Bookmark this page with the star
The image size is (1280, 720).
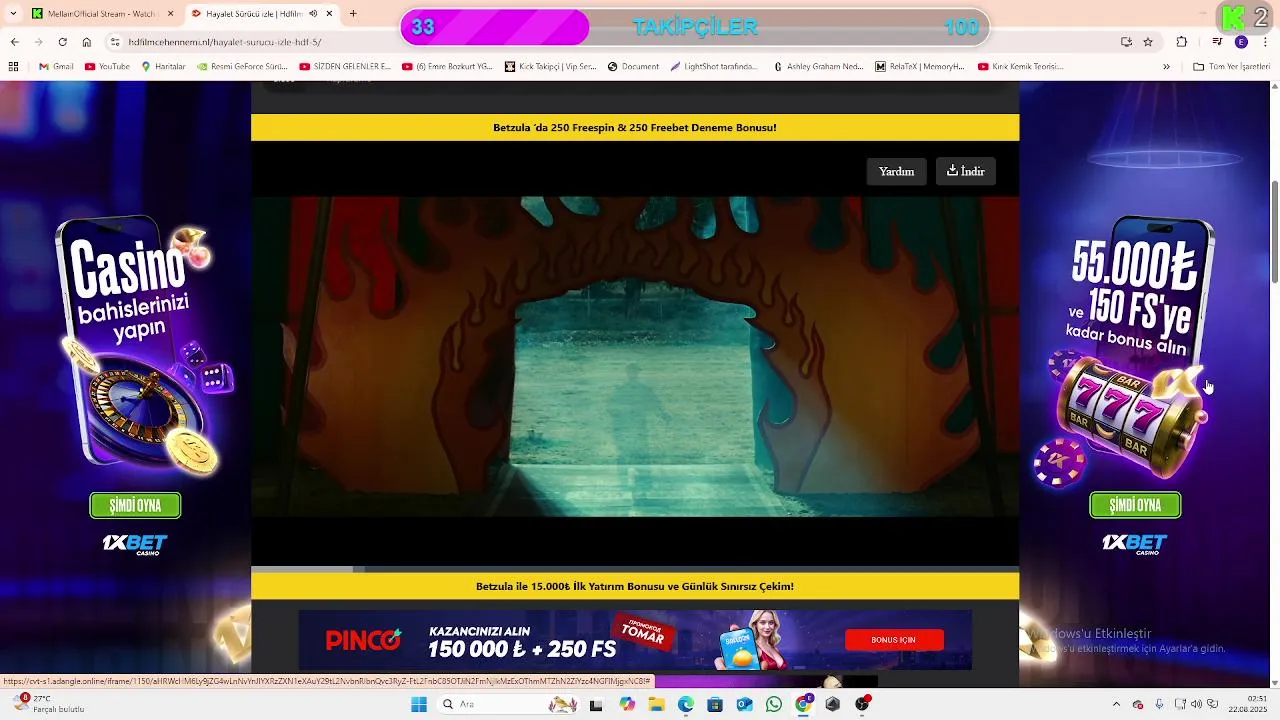coord(1148,42)
